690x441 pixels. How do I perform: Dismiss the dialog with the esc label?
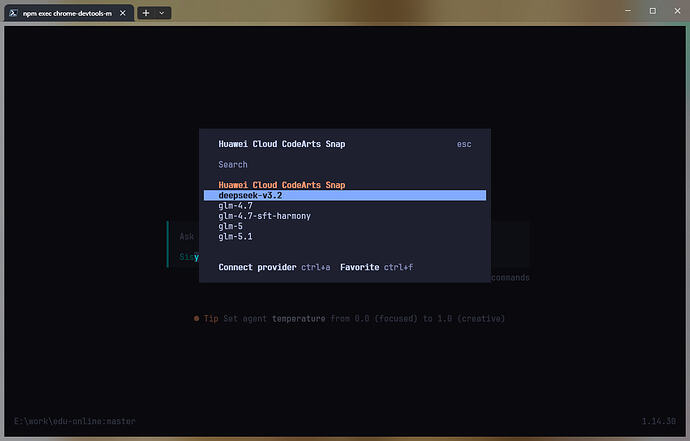[x=464, y=144]
